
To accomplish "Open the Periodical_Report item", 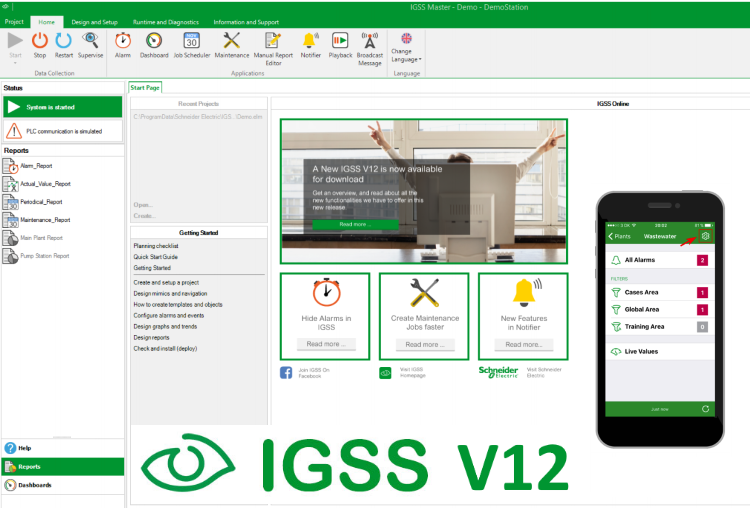I will (41, 202).
